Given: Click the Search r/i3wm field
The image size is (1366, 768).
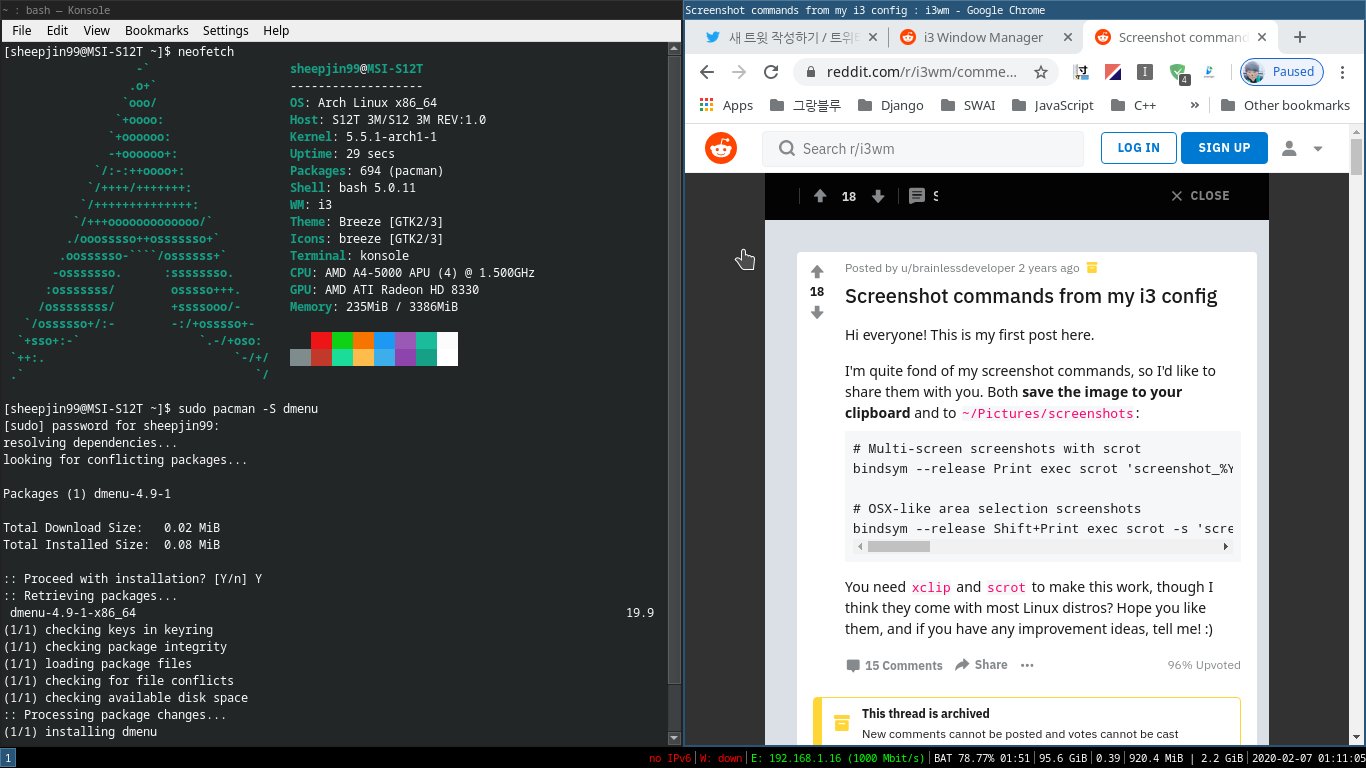Looking at the screenshot, I should click(x=923, y=148).
